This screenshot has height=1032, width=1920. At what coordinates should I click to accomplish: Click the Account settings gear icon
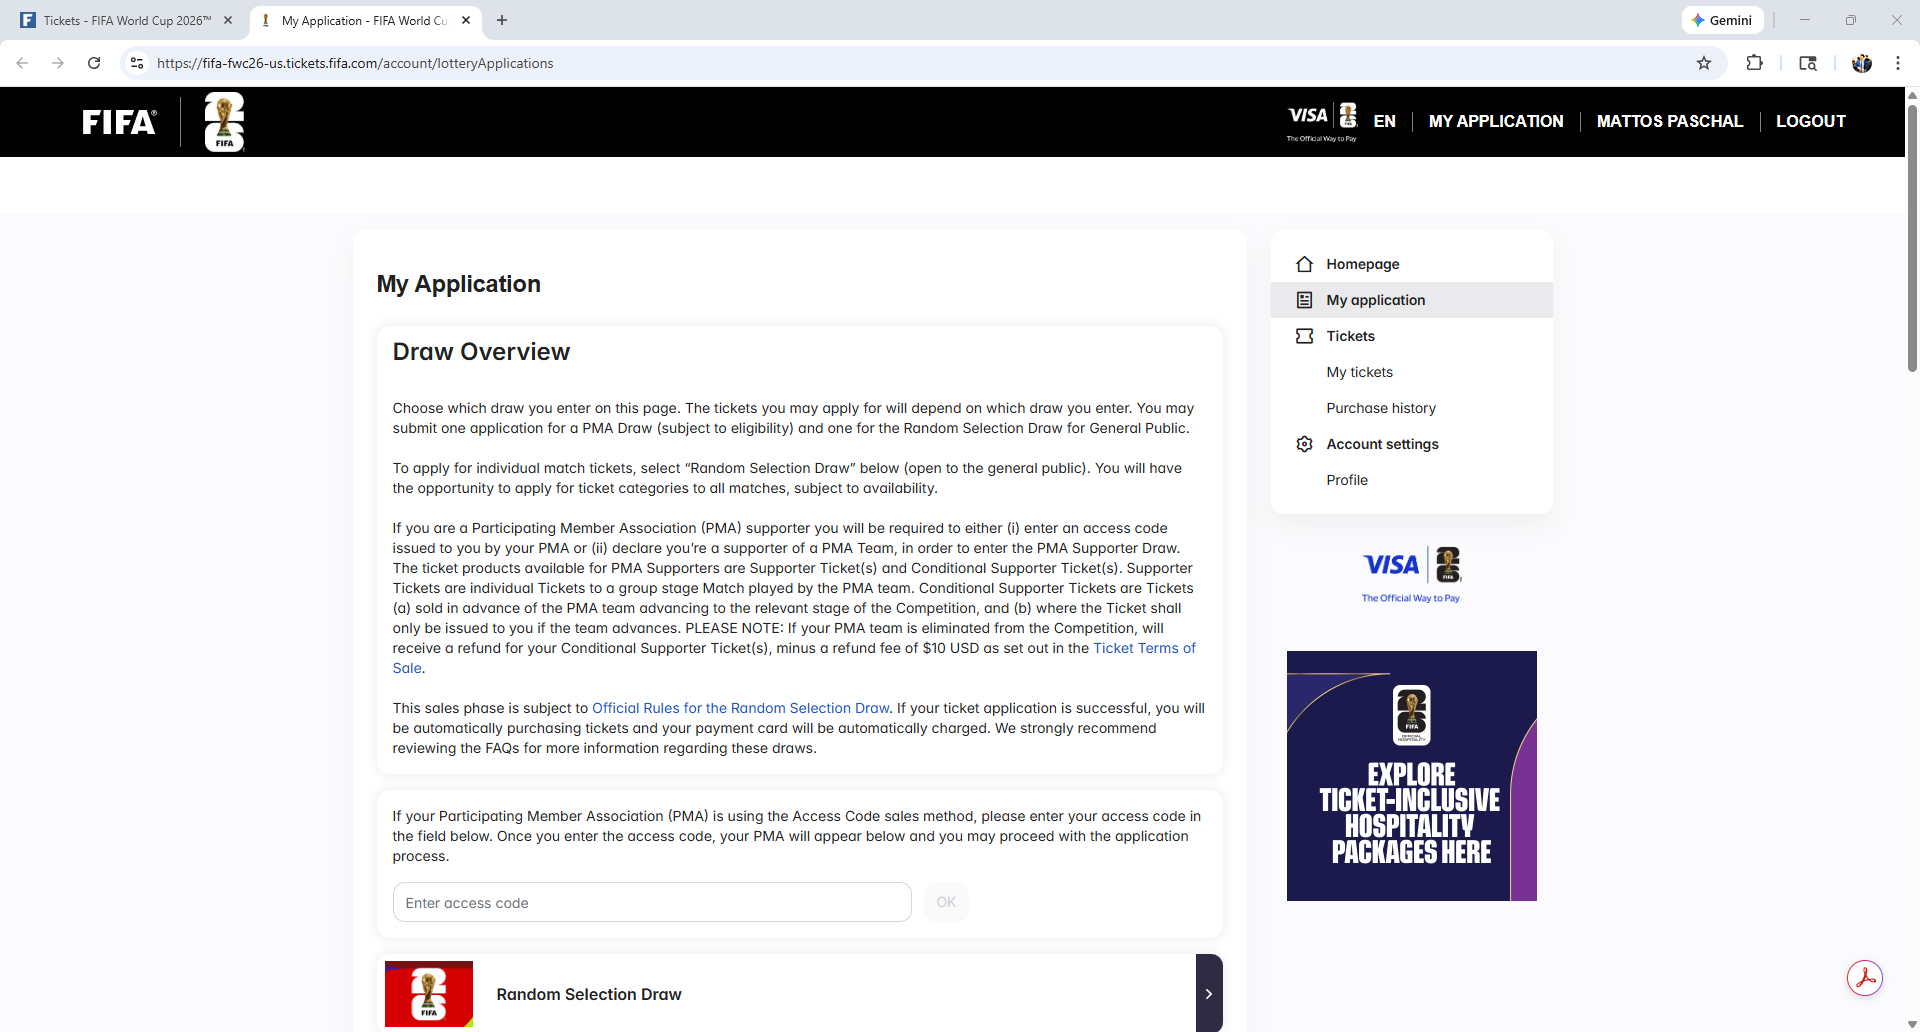[x=1304, y=444]
